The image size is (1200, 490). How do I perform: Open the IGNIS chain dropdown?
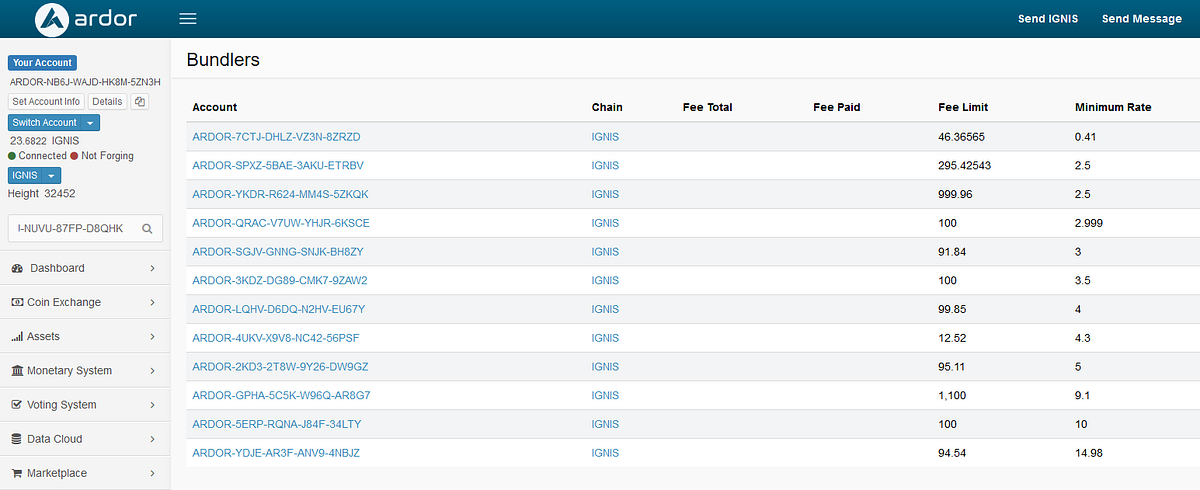point(35,175)
